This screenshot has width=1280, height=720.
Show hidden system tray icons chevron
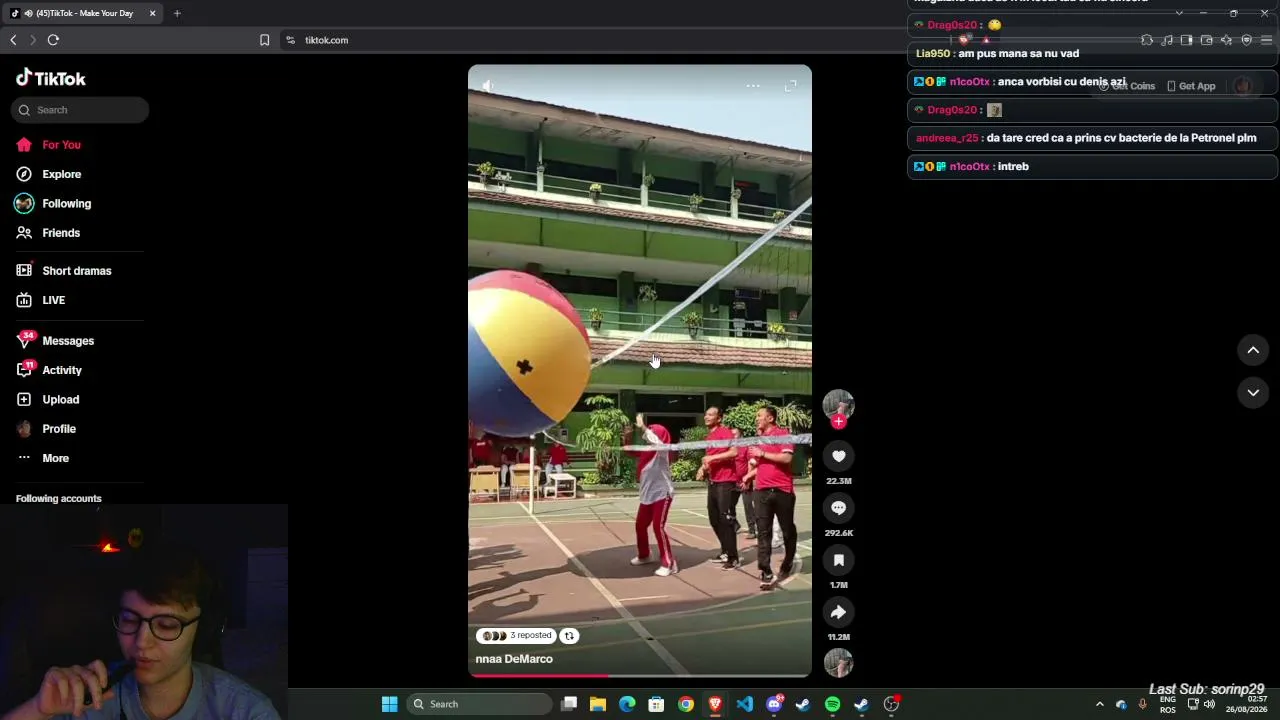pos(1099,704)
